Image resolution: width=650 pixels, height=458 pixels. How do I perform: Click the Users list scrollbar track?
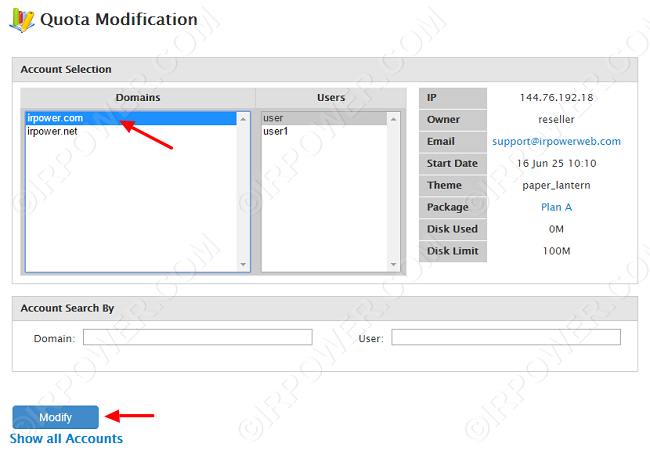tap(393, 190)
